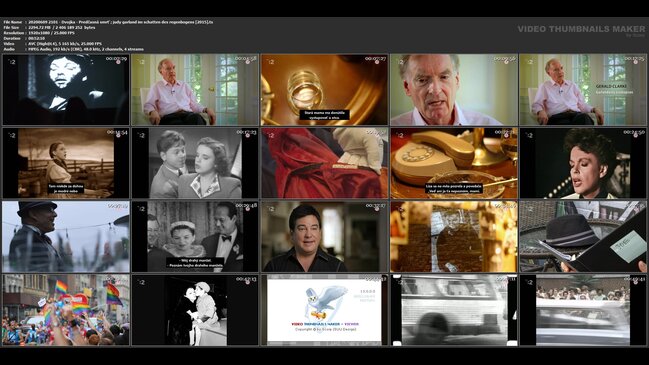This screenshot has width=649, height=365.
Task: Select the gold rotary telephone thumbnail
Action: pos(454,163)
